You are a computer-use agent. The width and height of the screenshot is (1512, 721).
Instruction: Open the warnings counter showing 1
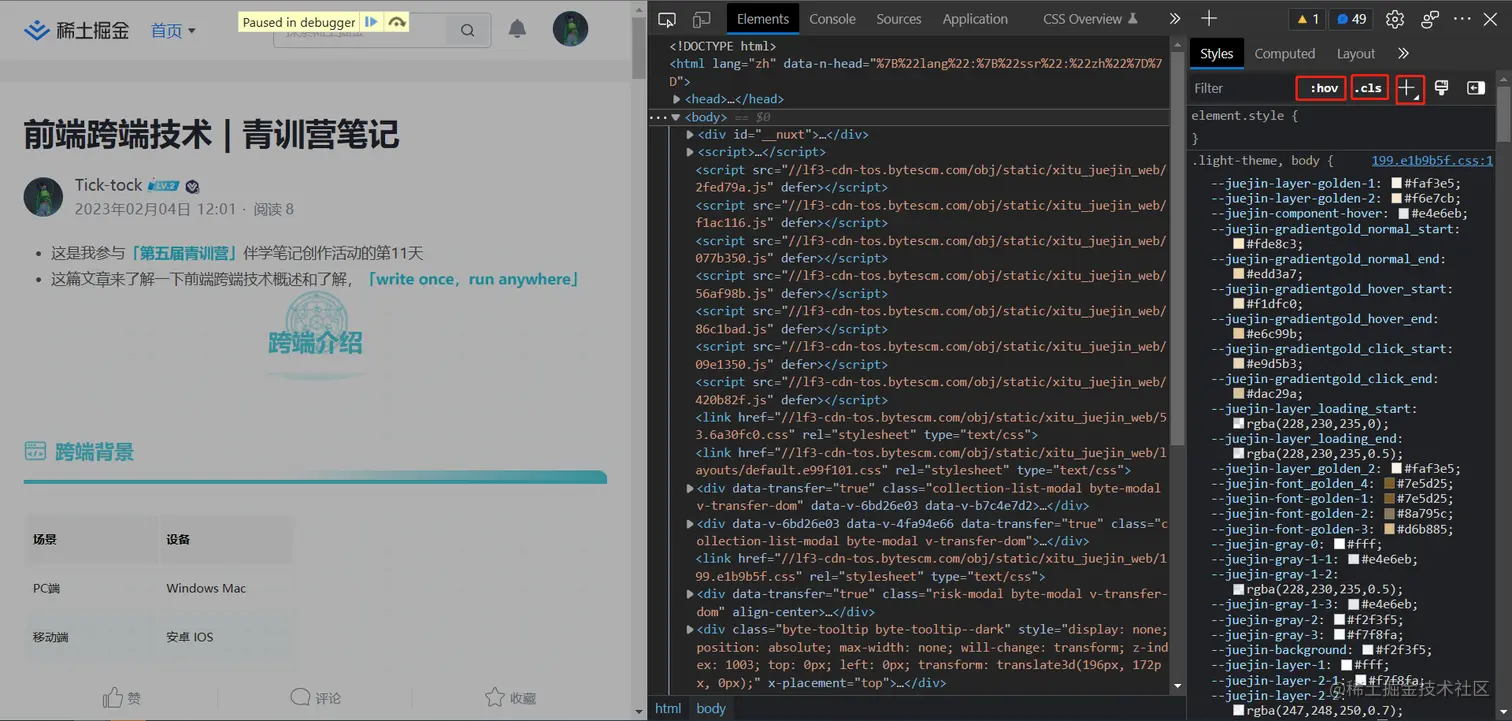pyautogui.click(x=1308, y=19)
